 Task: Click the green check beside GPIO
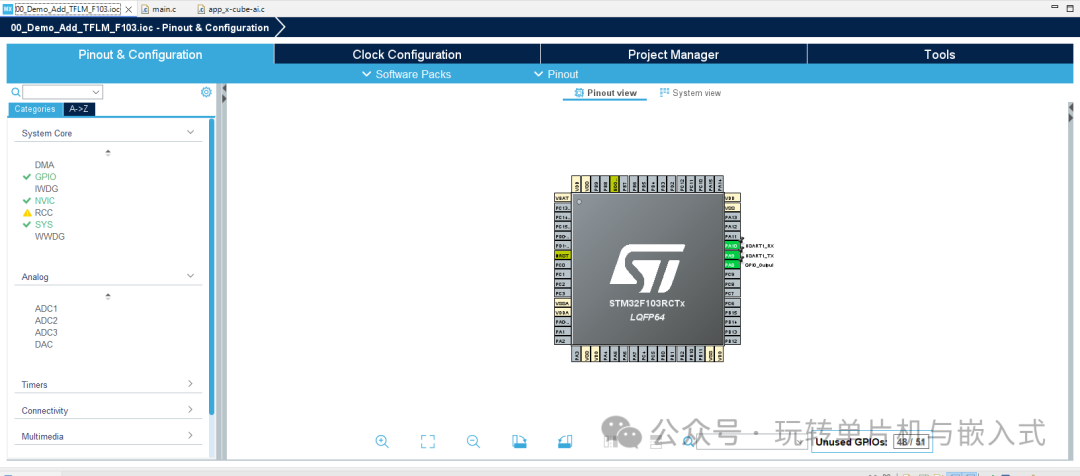pyautogui.click(x=27, y=177)
